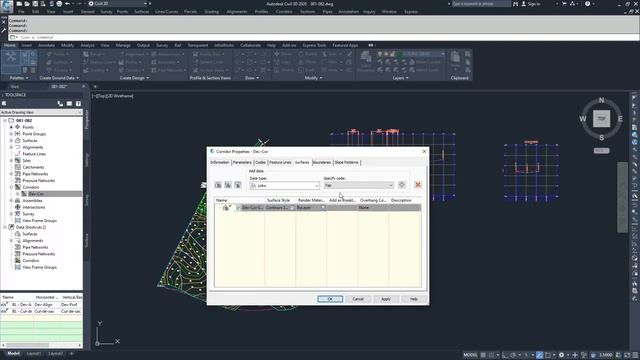Expand the Create Design panel dropdown

click(134, 78)
